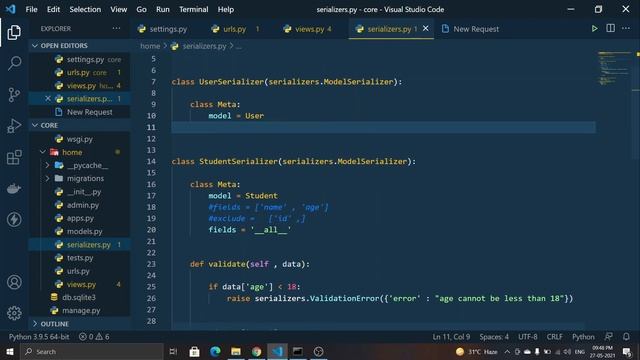Open the Run menu
Viewport: 640px width, 360px height.
click(162, 9)
